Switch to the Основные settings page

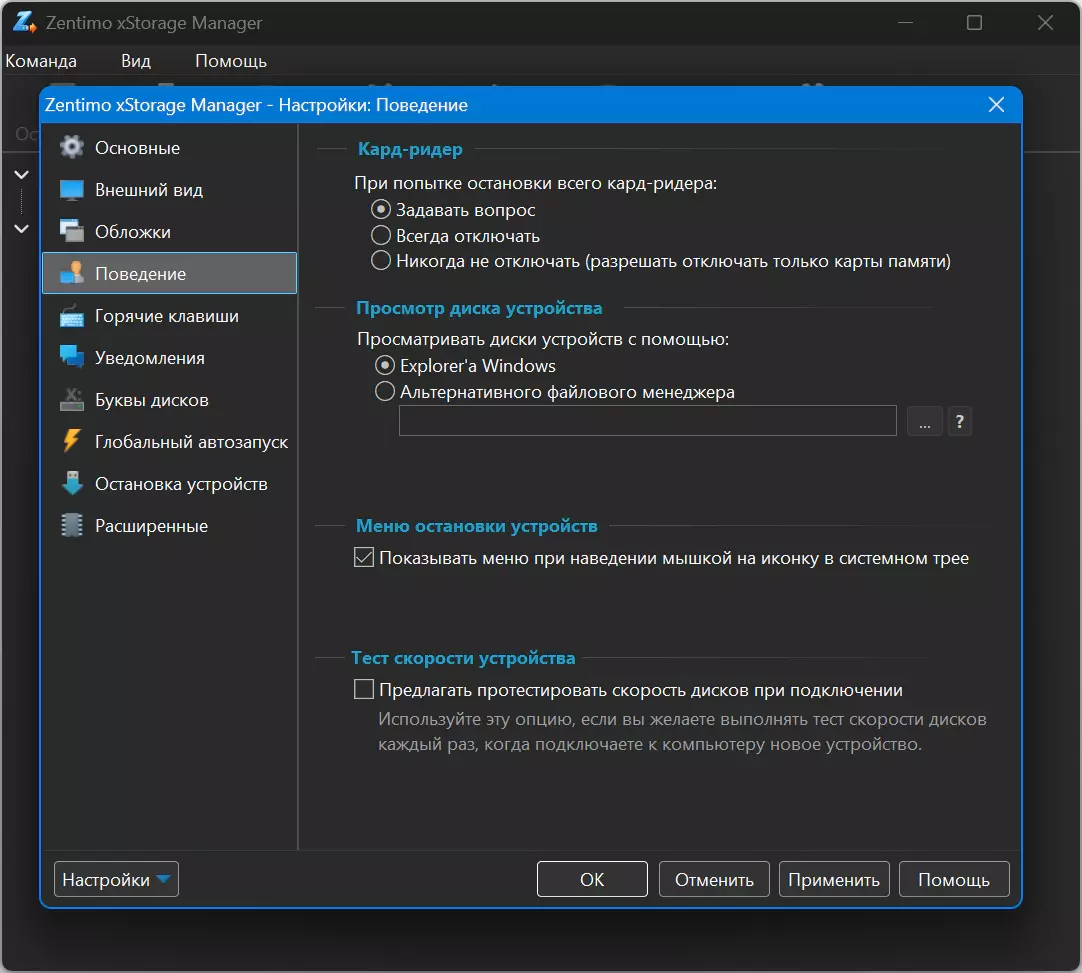click(x=170, y=148)
